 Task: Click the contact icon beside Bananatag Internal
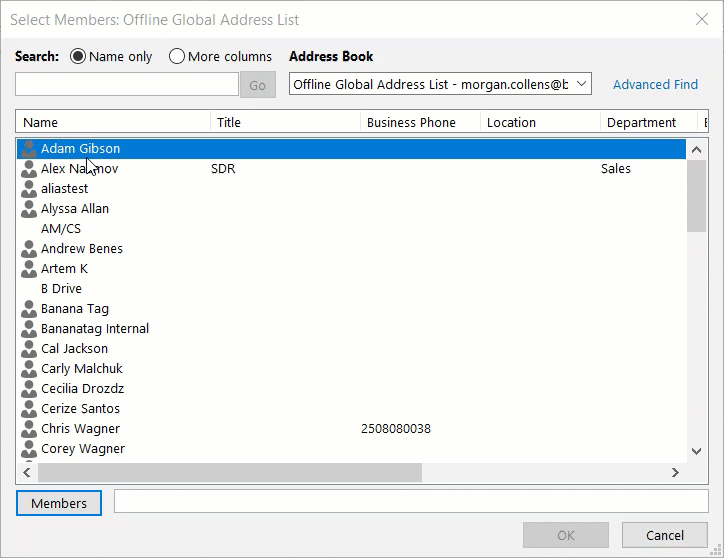[x=29, y=328]
